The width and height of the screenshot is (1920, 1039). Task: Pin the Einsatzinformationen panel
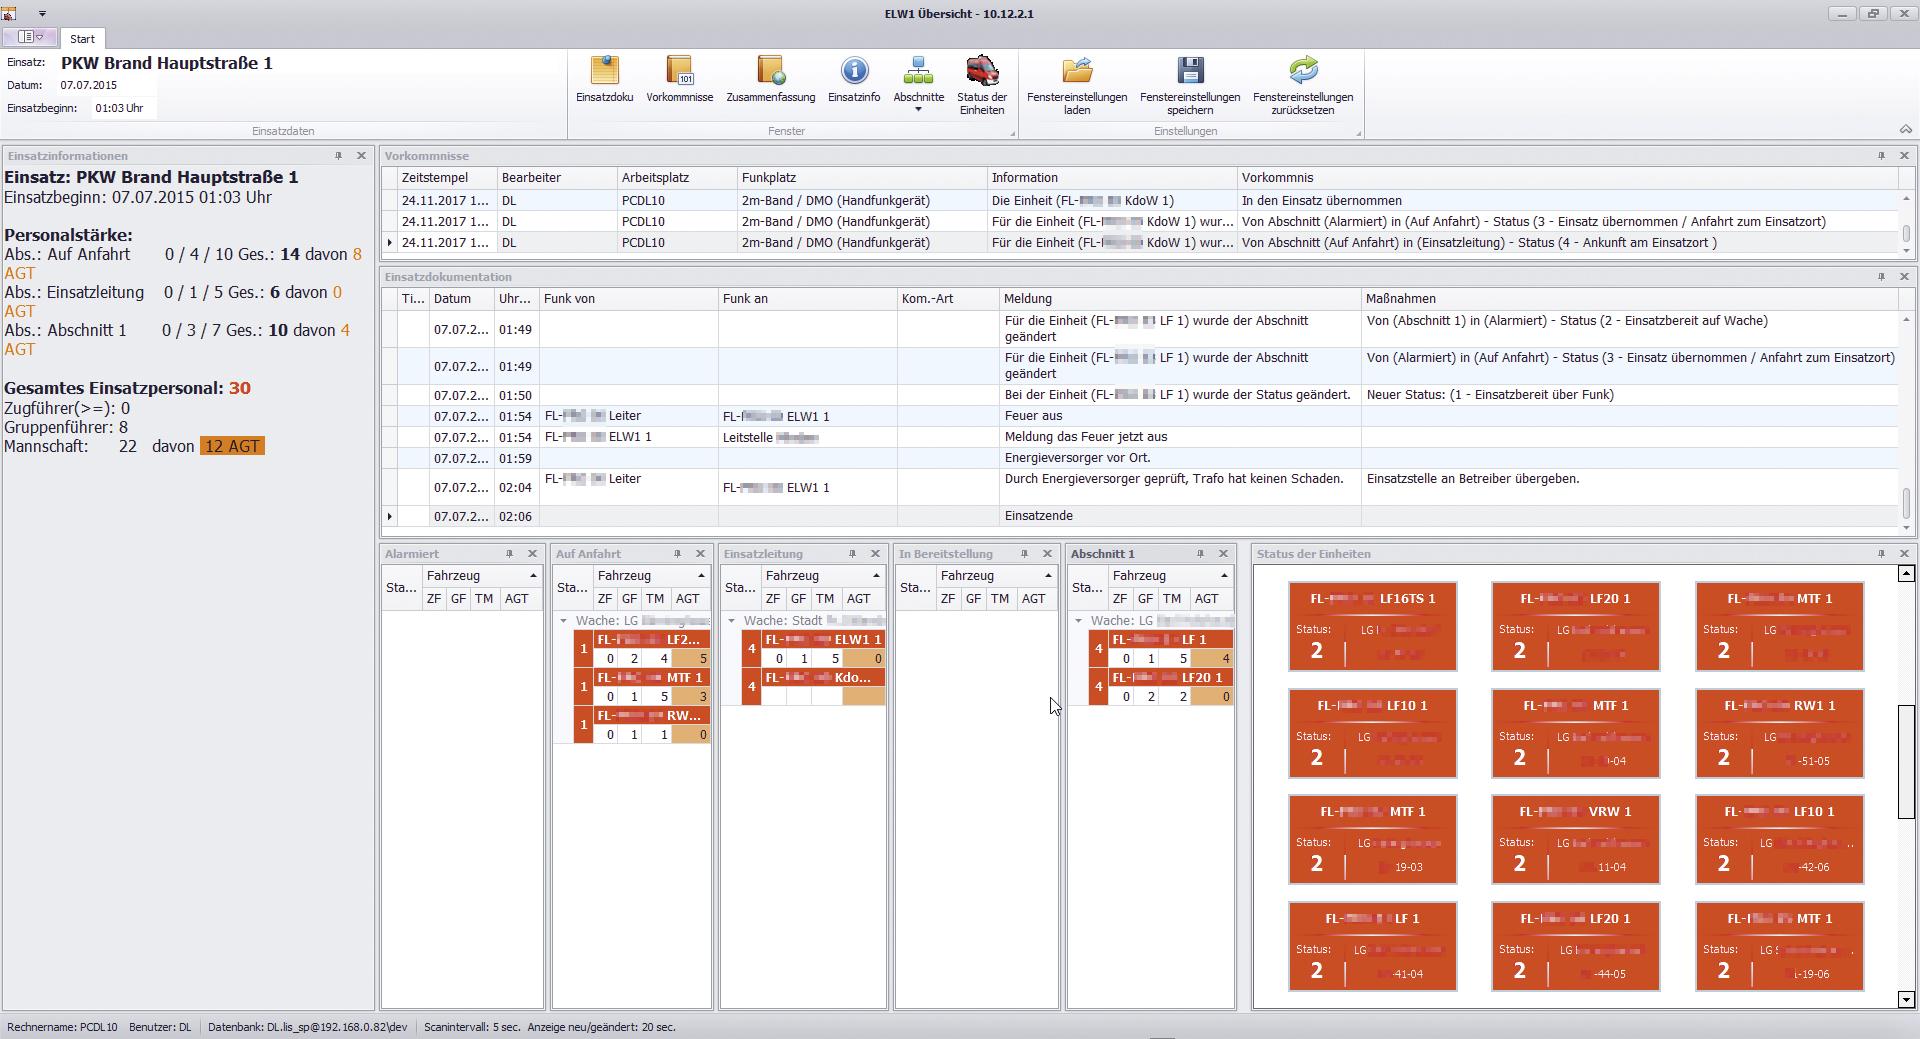(338, 156)
